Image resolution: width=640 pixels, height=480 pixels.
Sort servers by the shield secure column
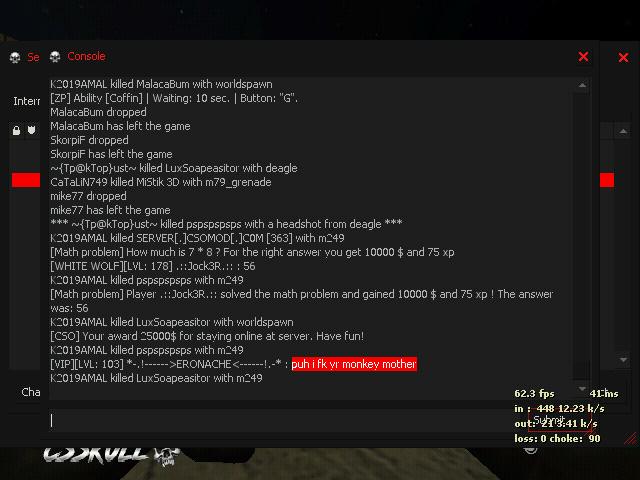tap(31, 130)
